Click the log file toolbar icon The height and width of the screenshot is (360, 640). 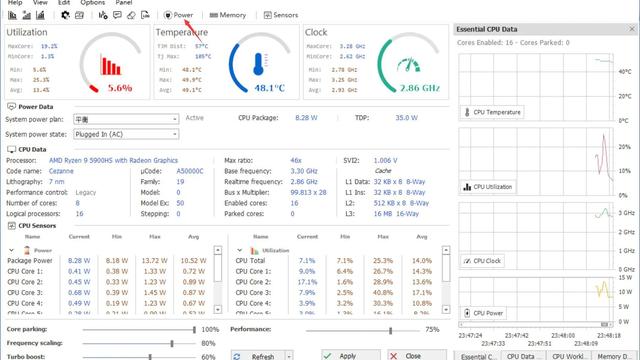145,15
